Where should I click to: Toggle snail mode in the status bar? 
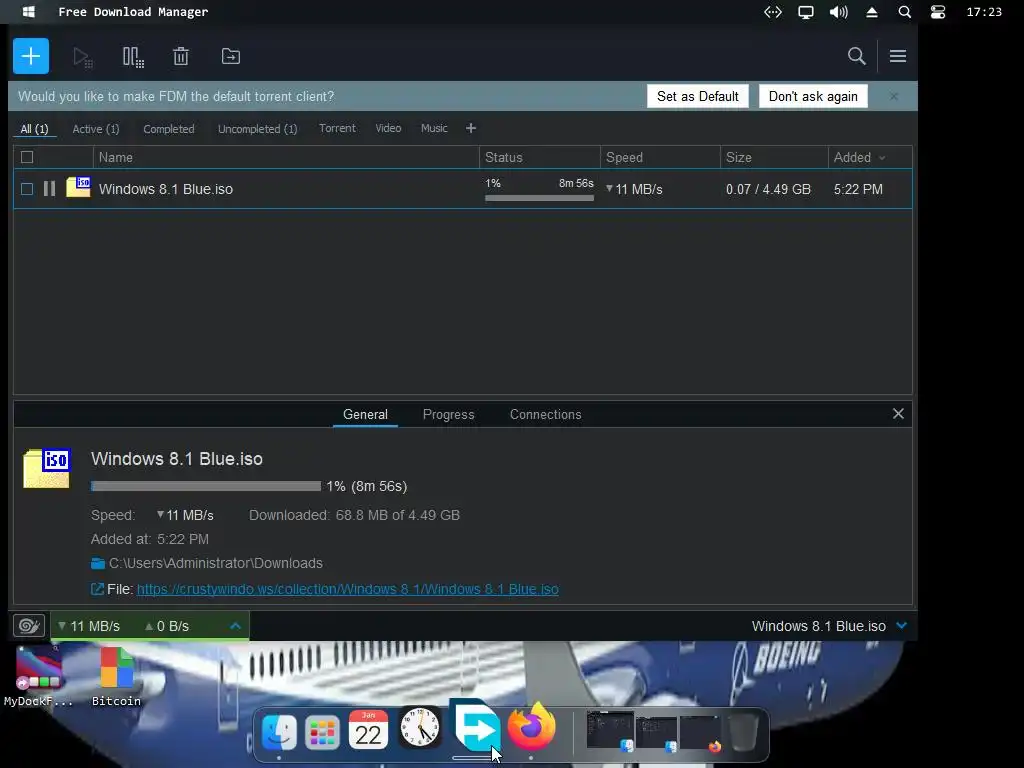(29, 626)
